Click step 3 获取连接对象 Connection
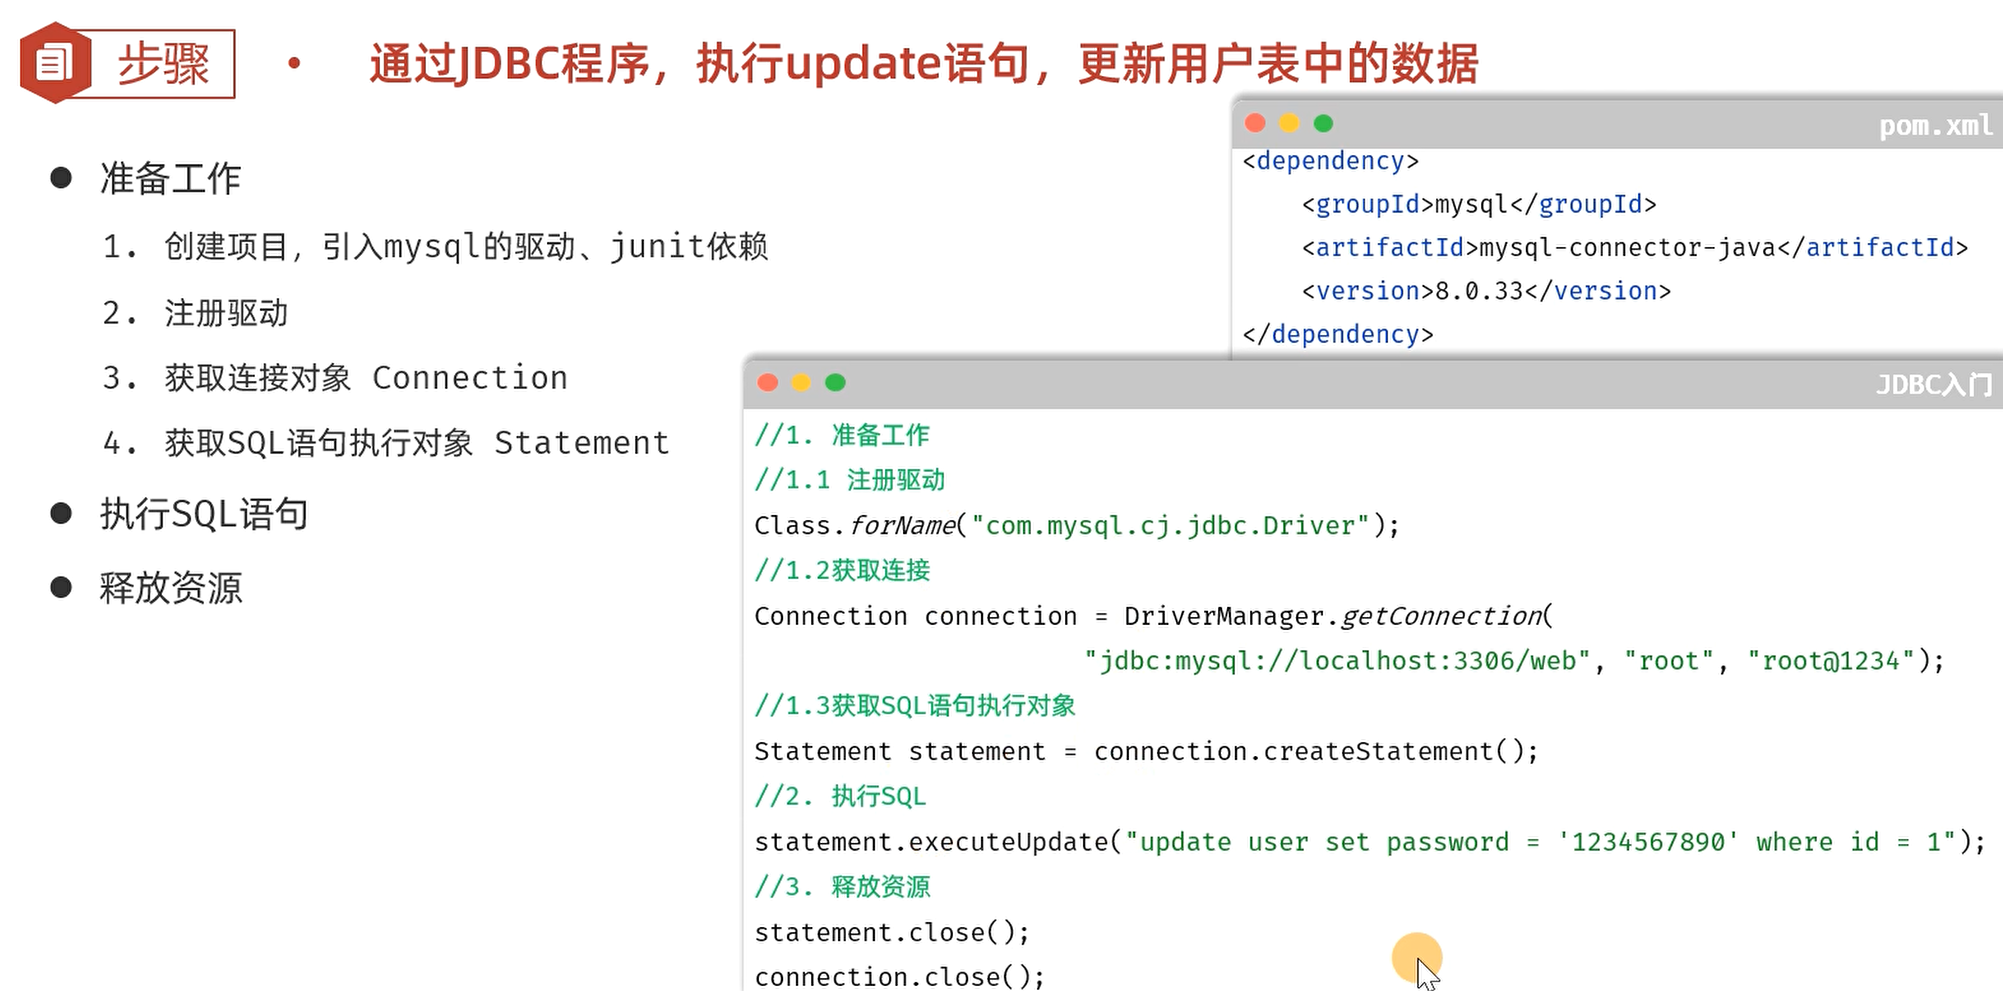 335,378
